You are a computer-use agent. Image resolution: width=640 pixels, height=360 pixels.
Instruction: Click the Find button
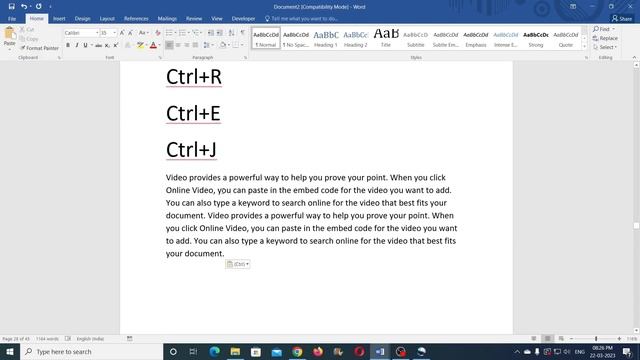pos(604,29)
